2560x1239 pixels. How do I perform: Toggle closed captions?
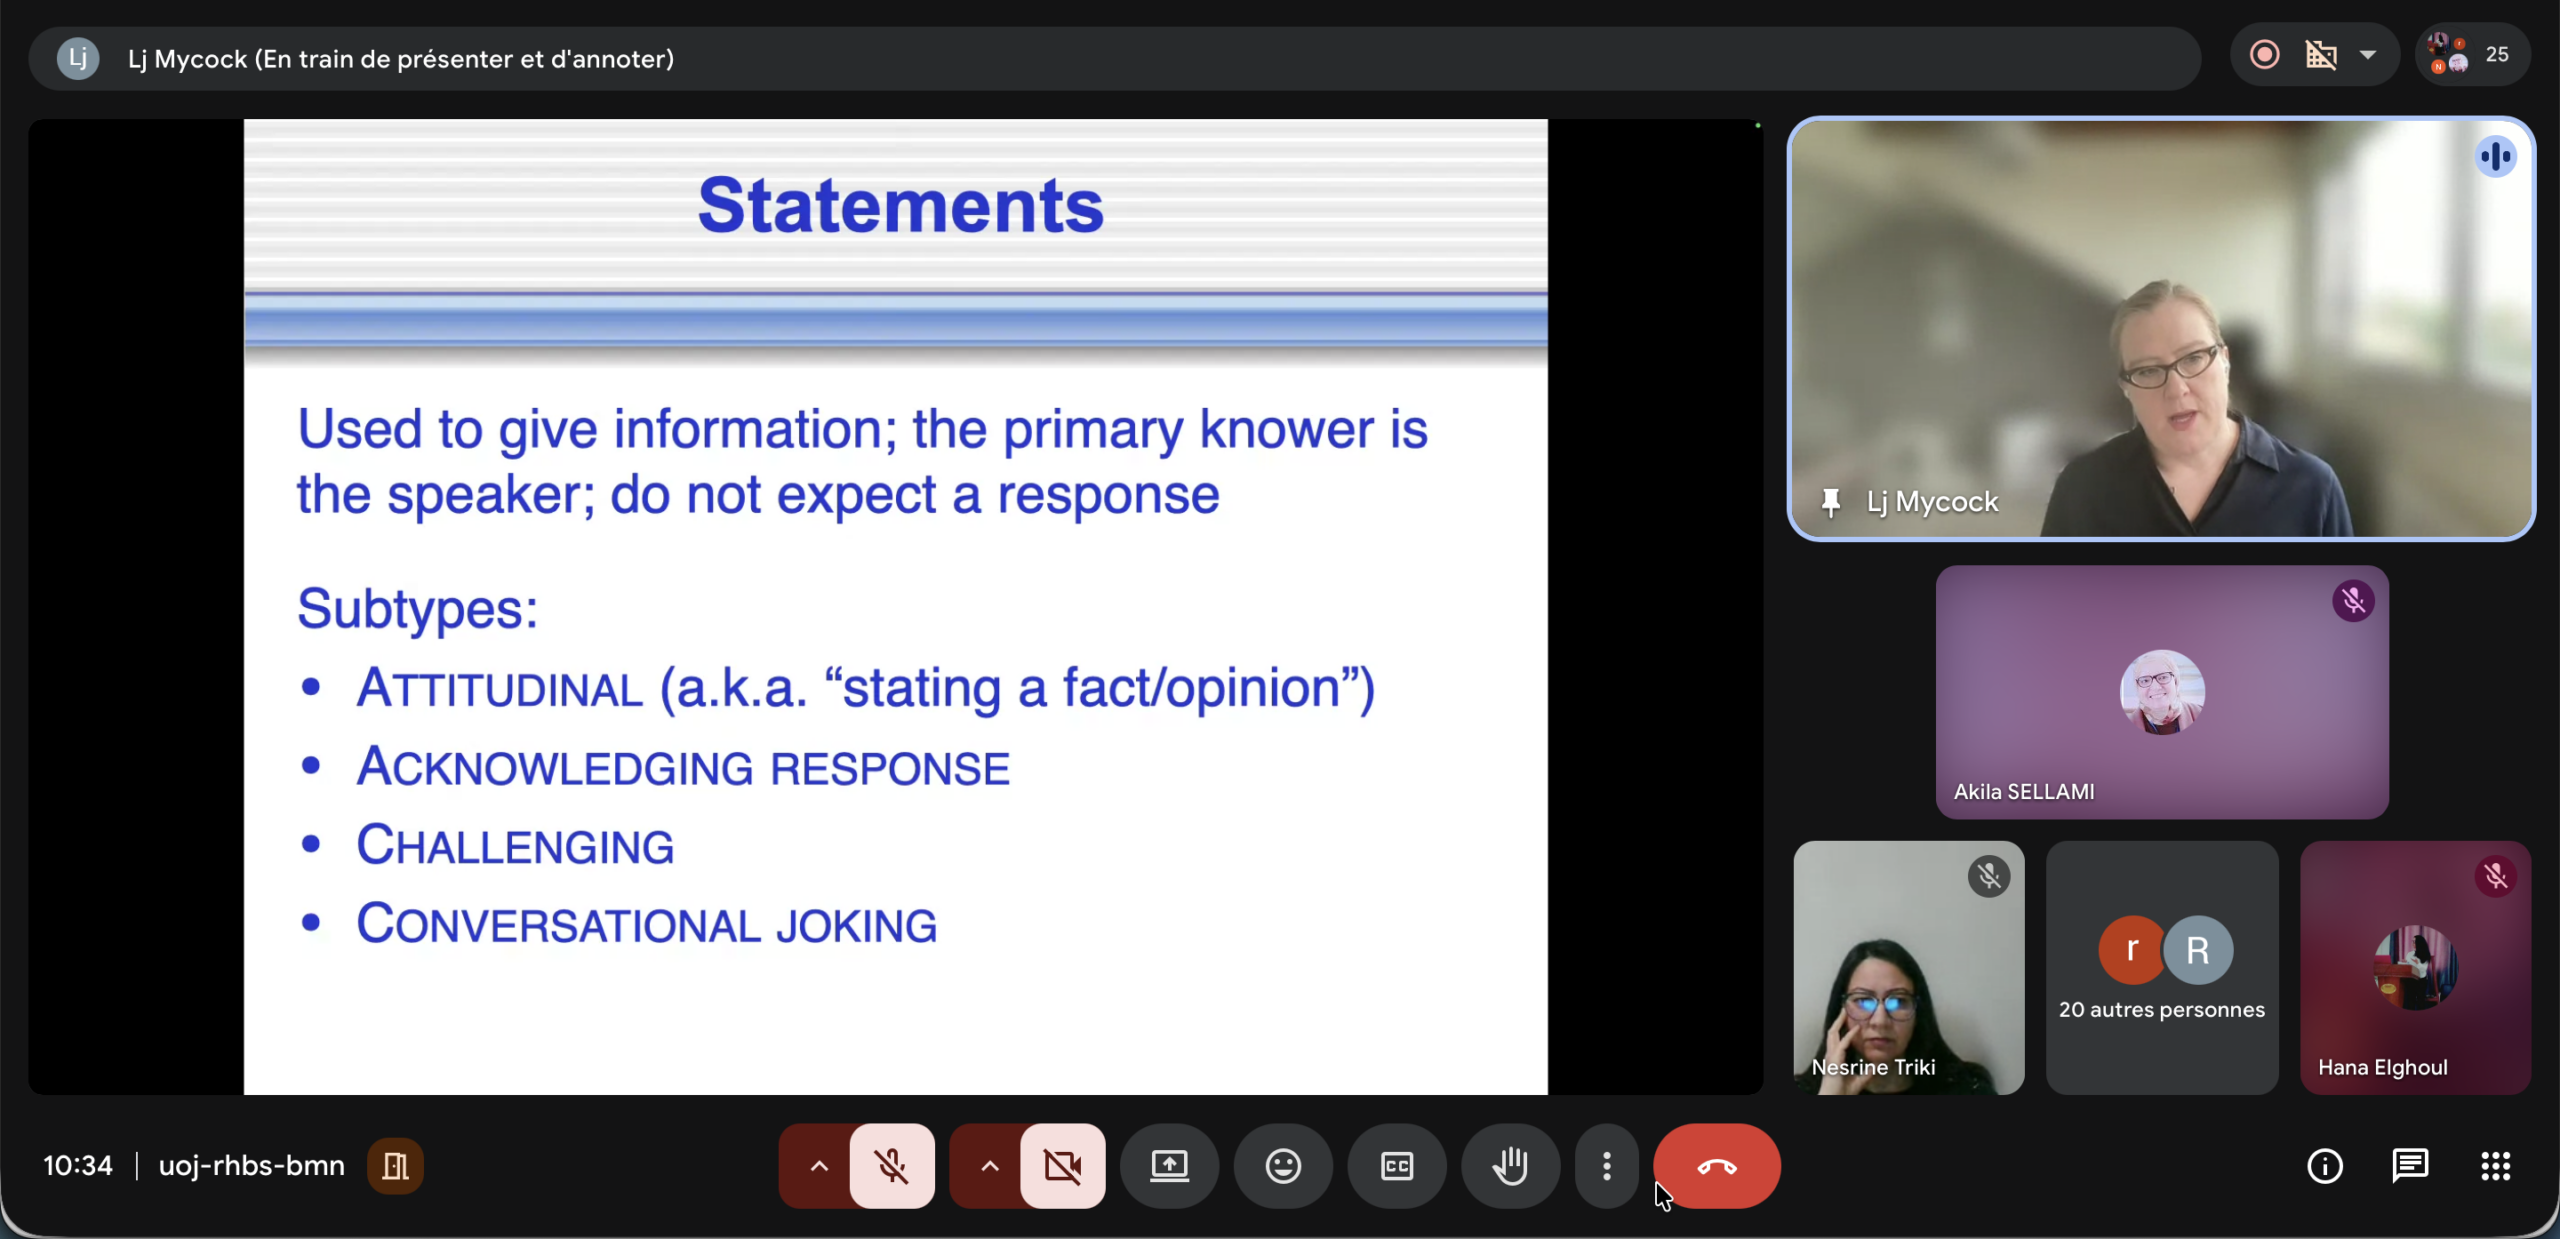coord(1397,1166)
